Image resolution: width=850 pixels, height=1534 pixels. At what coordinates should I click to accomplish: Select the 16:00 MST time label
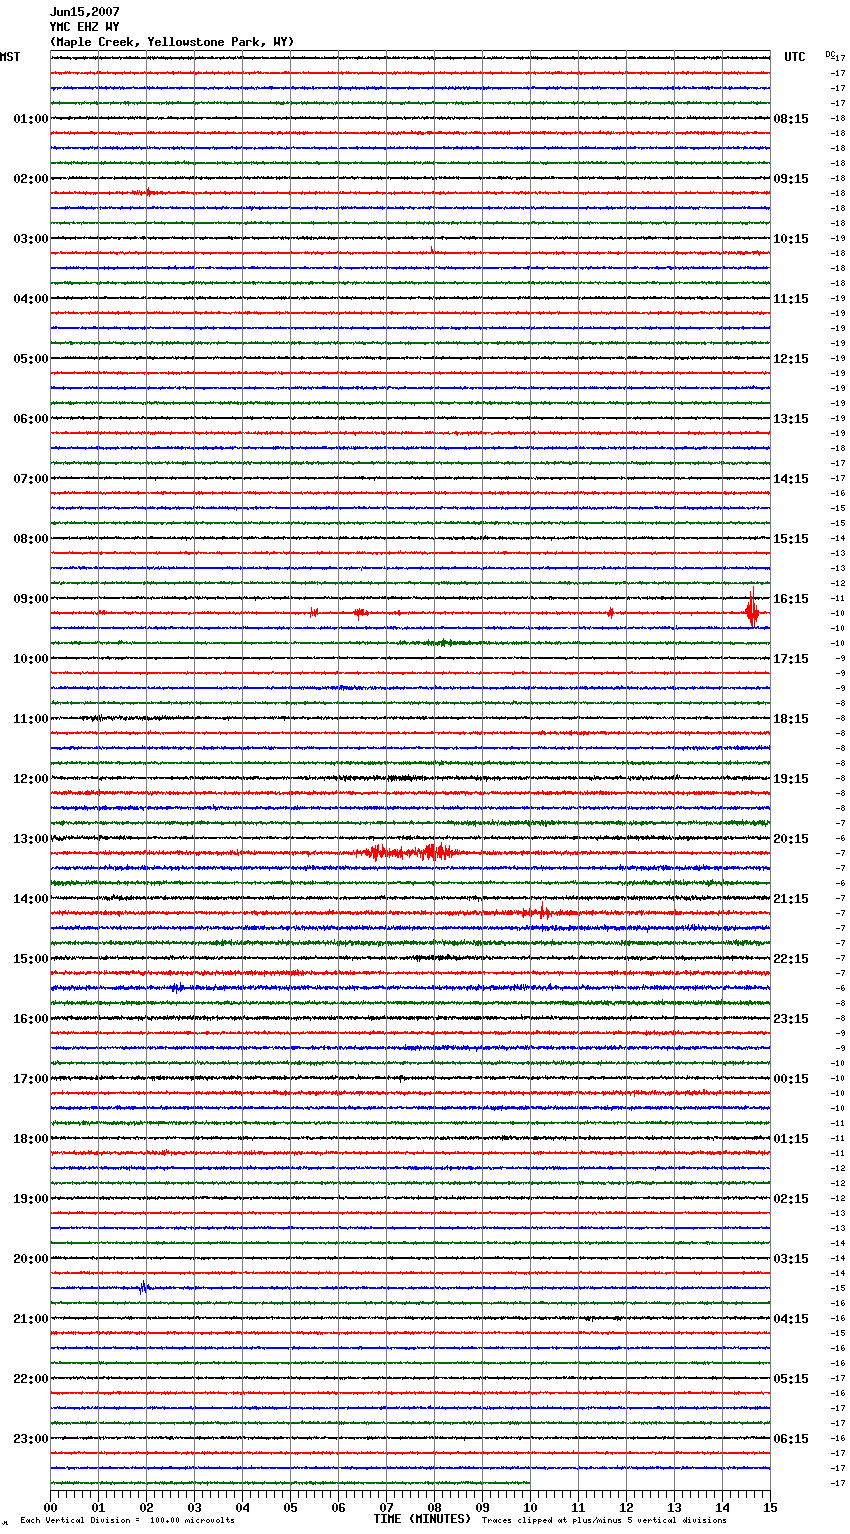[x=31, y=1019]
